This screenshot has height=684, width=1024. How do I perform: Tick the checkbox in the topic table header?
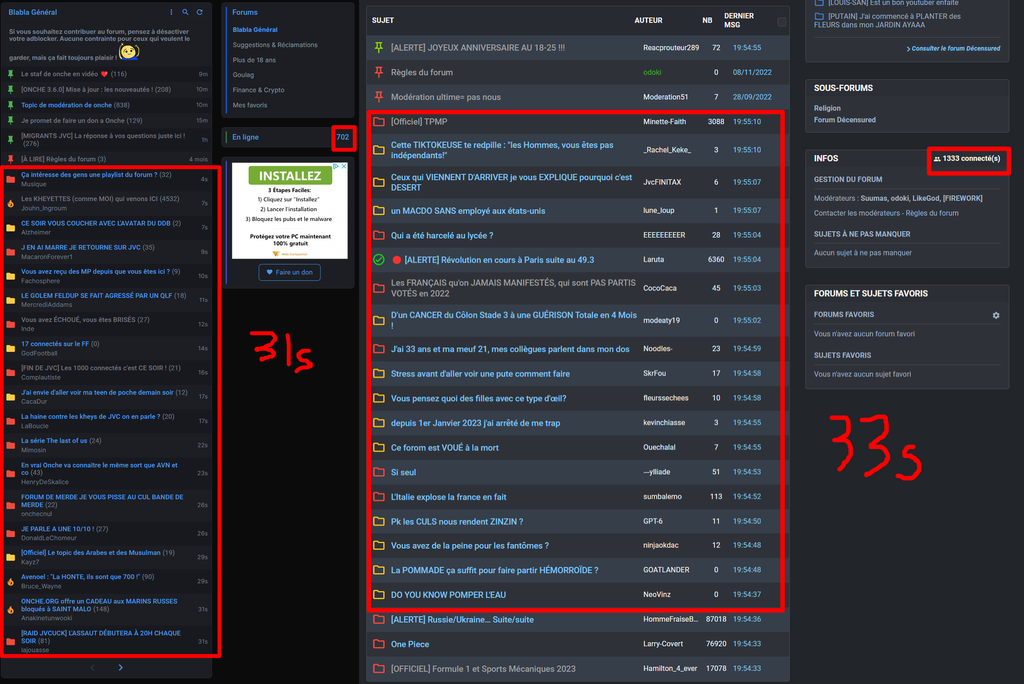(782, 22)
